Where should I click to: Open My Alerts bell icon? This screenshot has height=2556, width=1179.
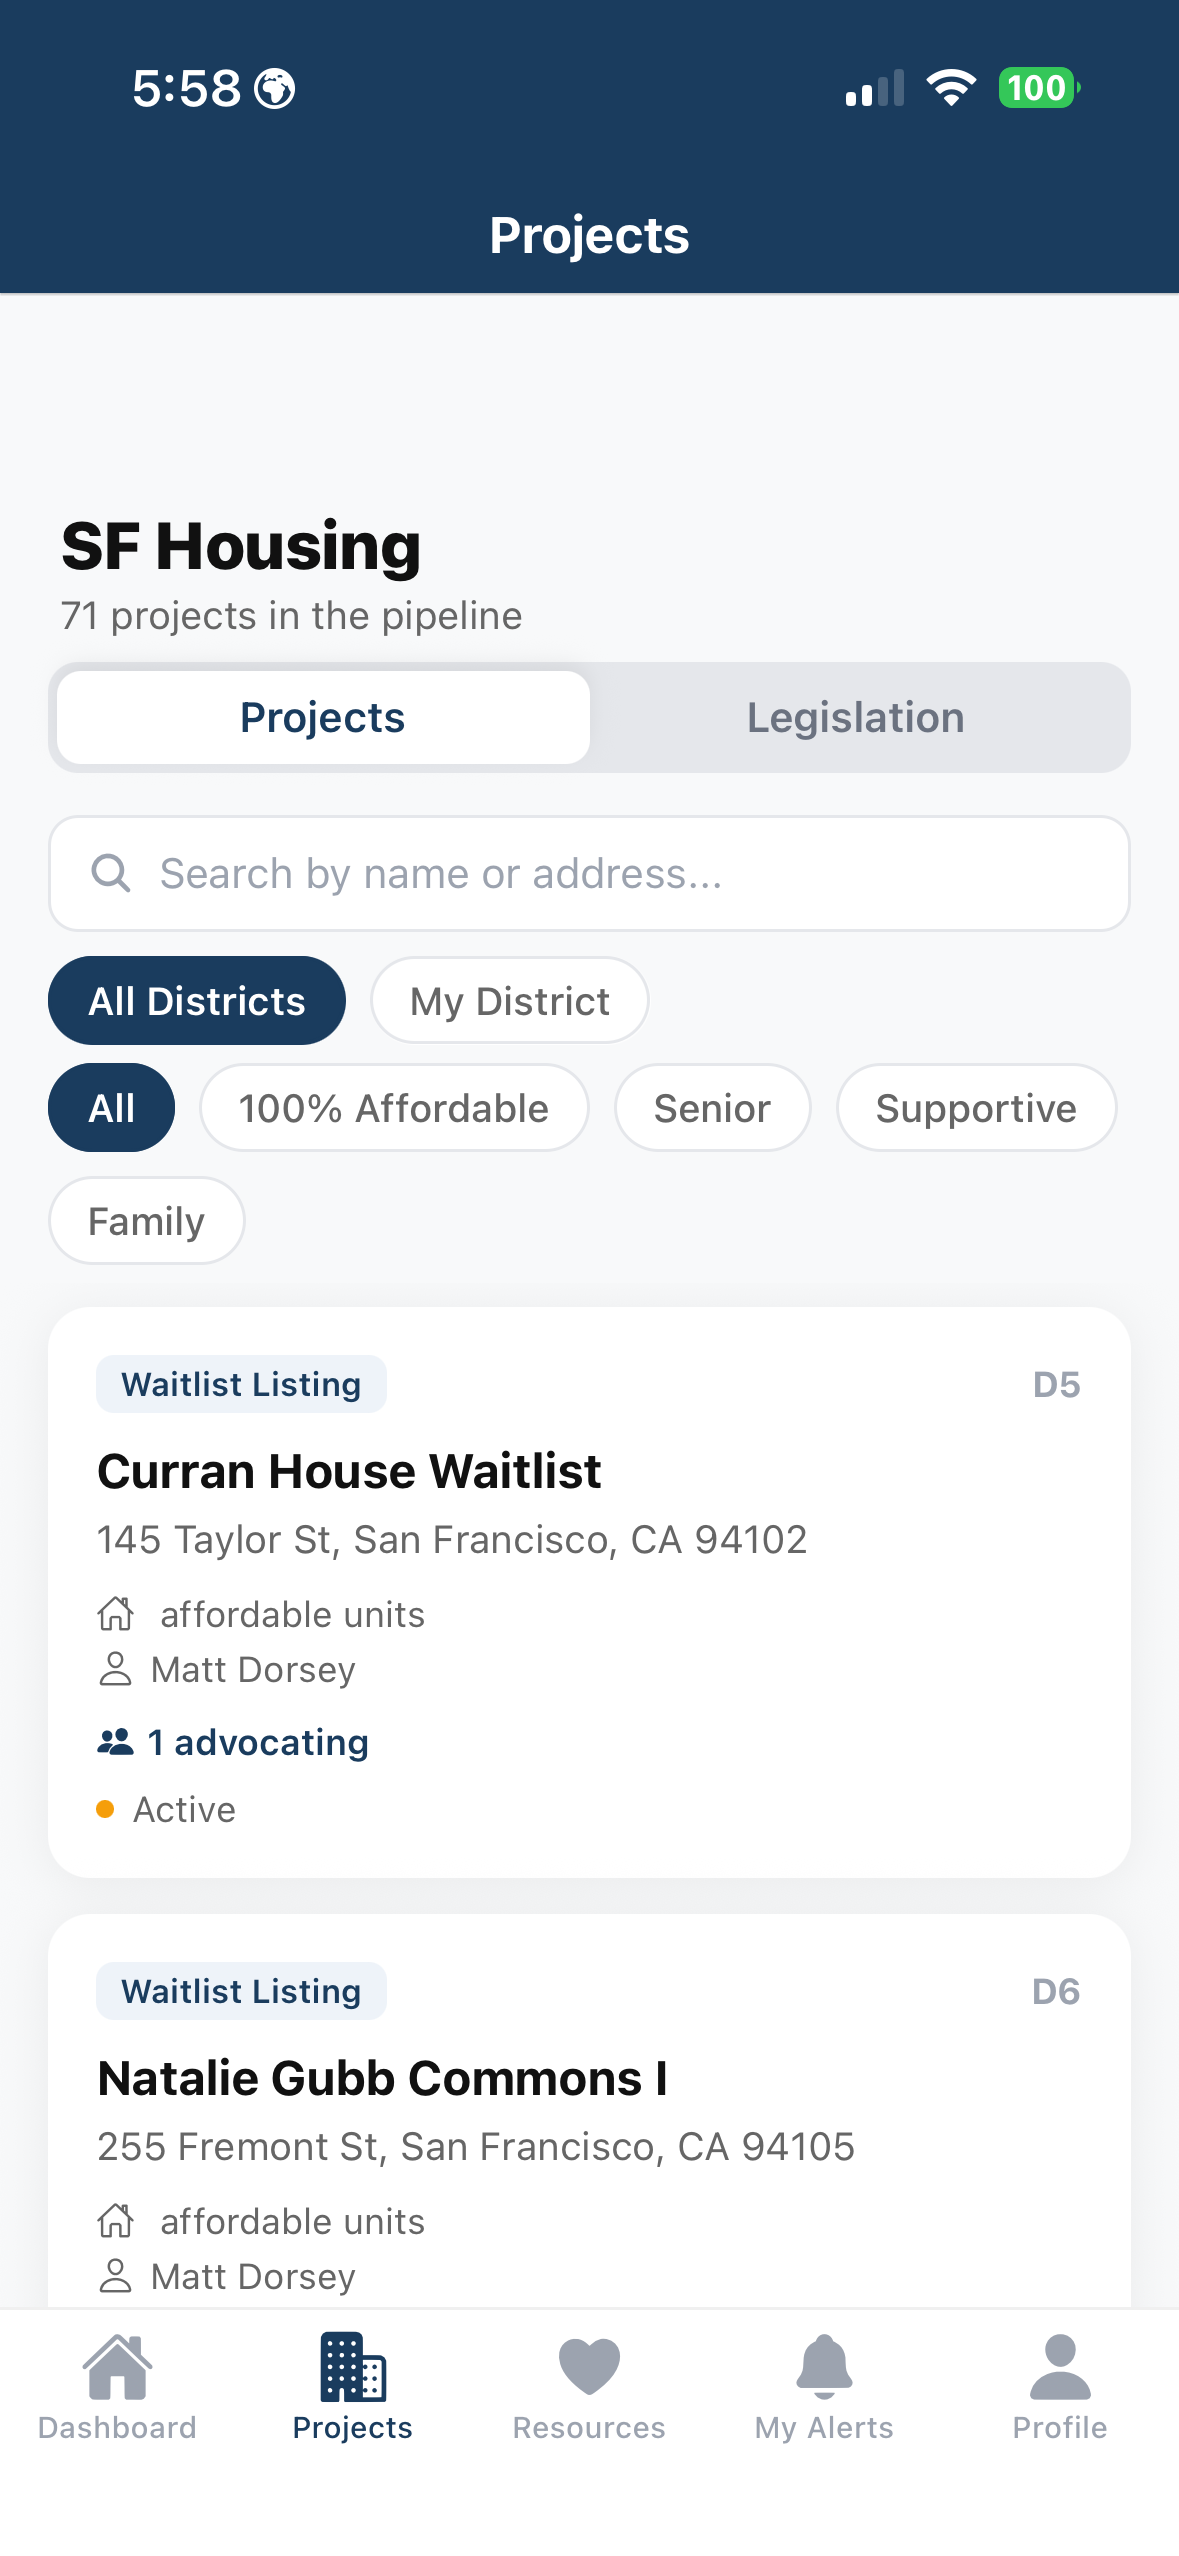pyautogui.click(x=824, y=2368)
